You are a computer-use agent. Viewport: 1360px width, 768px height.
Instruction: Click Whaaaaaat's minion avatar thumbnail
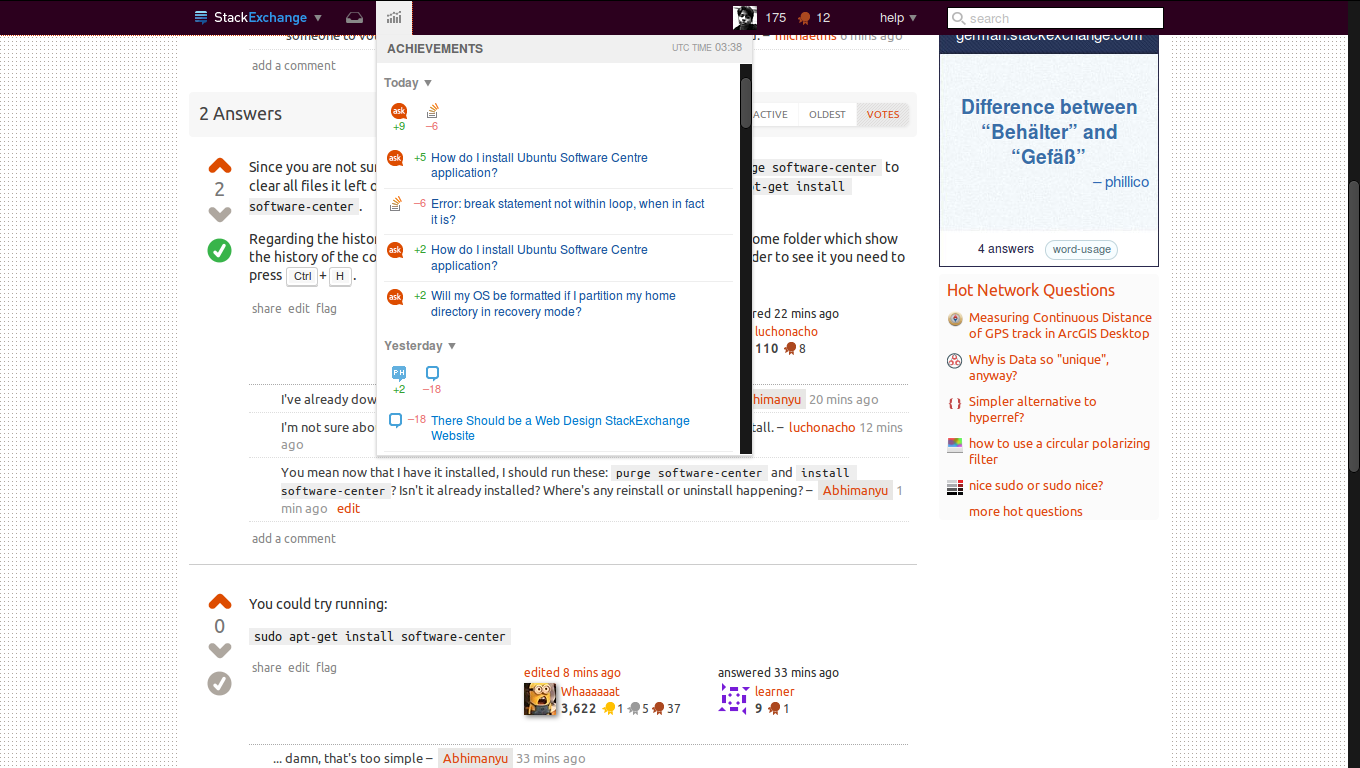pyautogui.click(x=540, y=699)
